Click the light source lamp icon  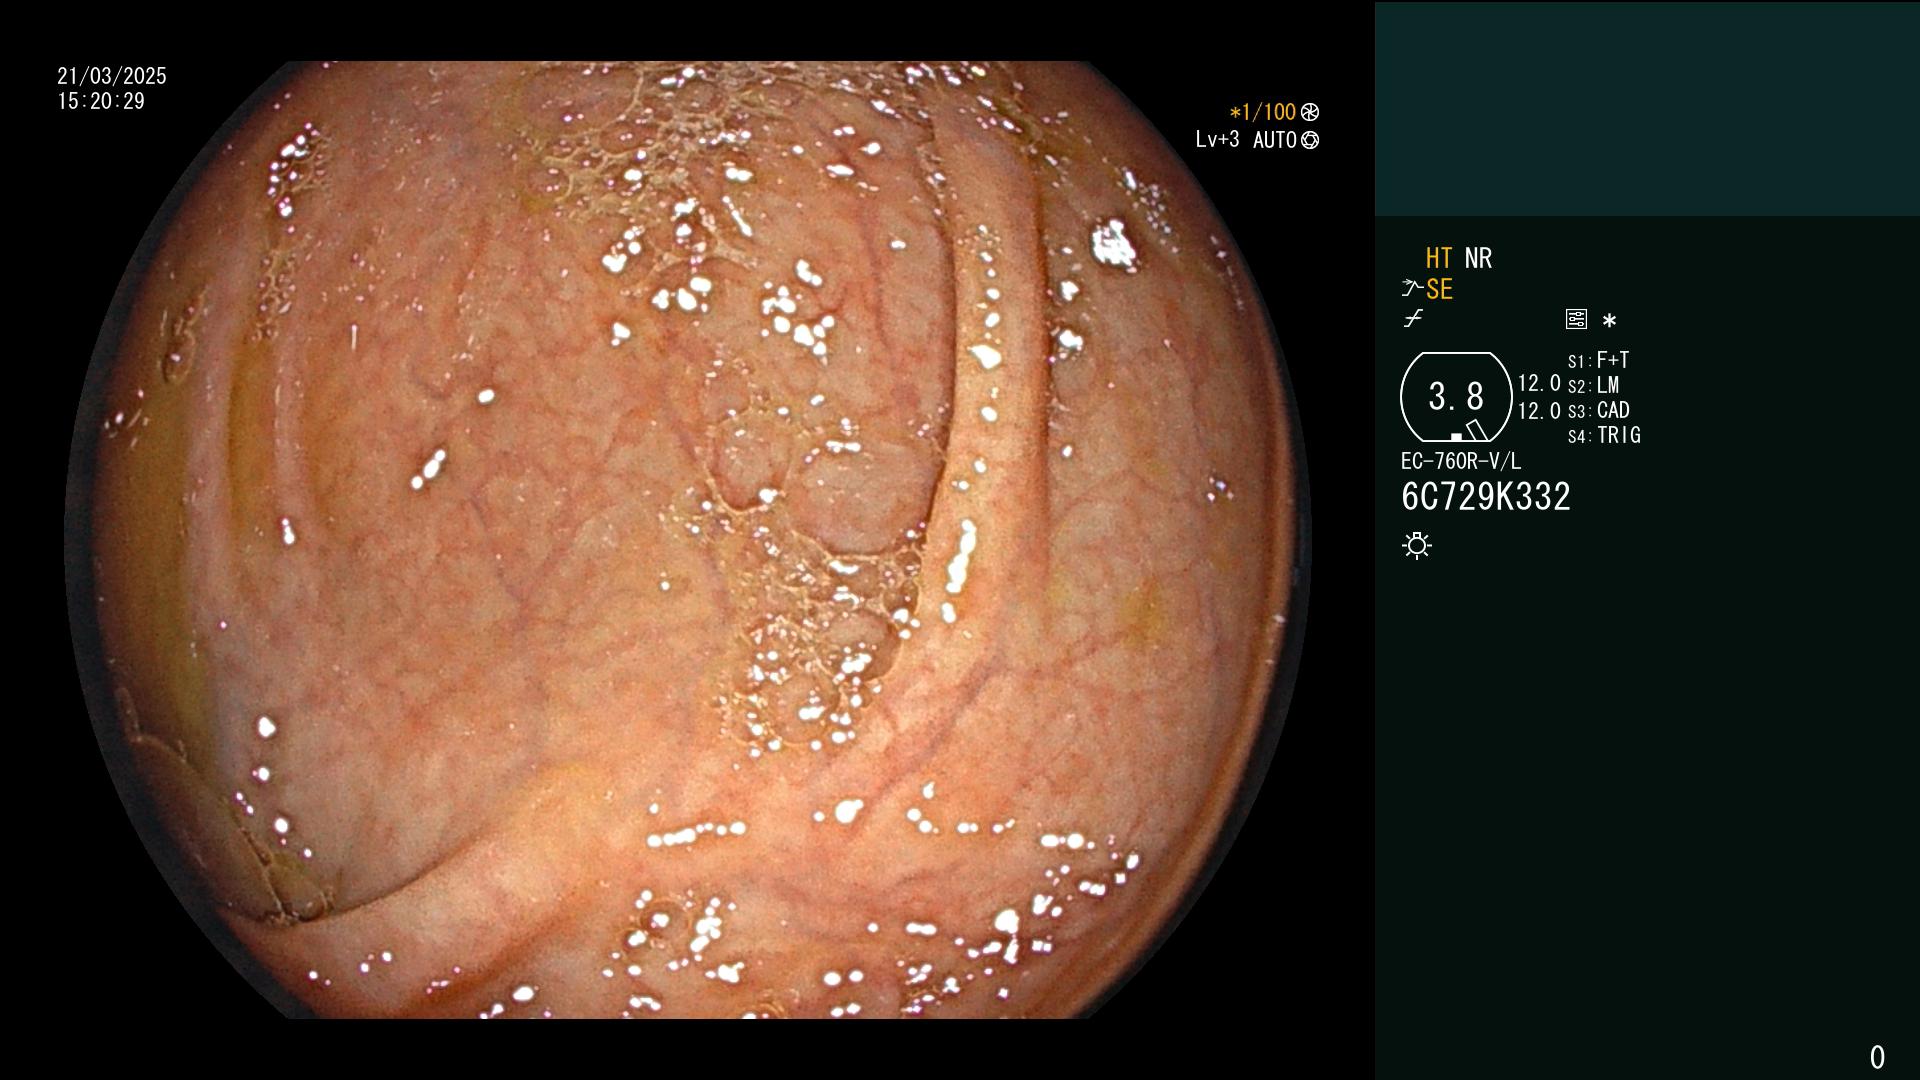1417,545
